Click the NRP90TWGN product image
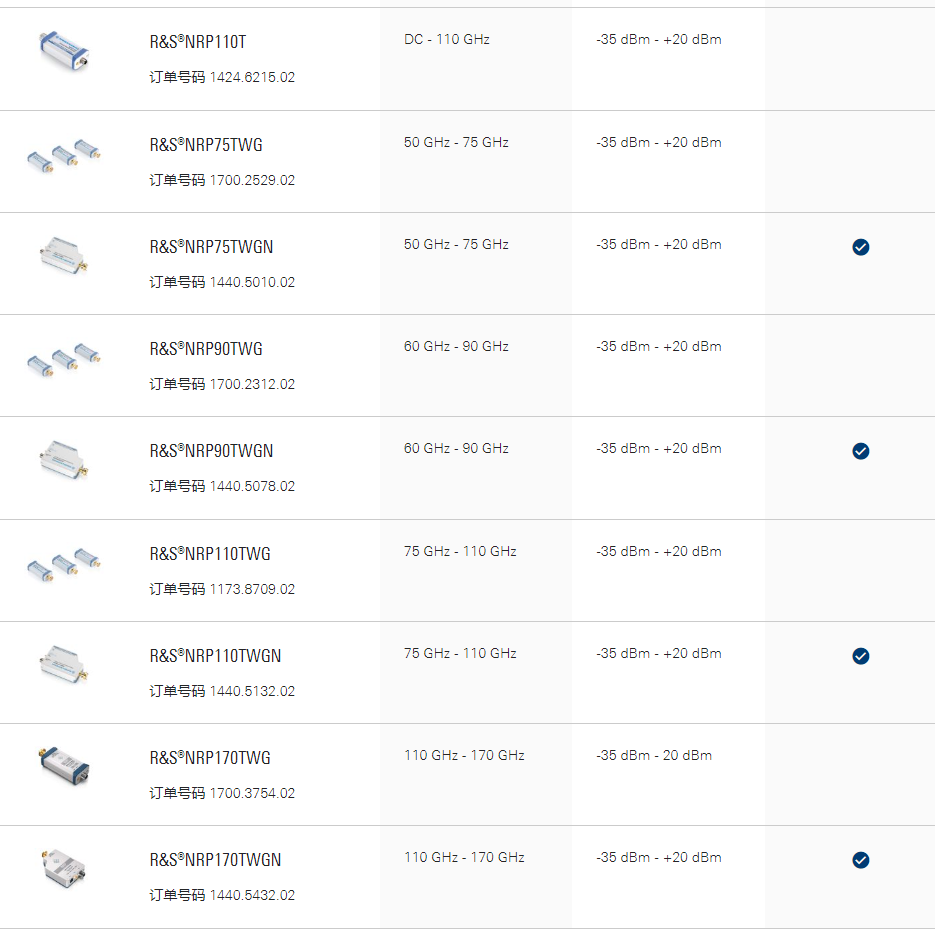 coord(64,459)
